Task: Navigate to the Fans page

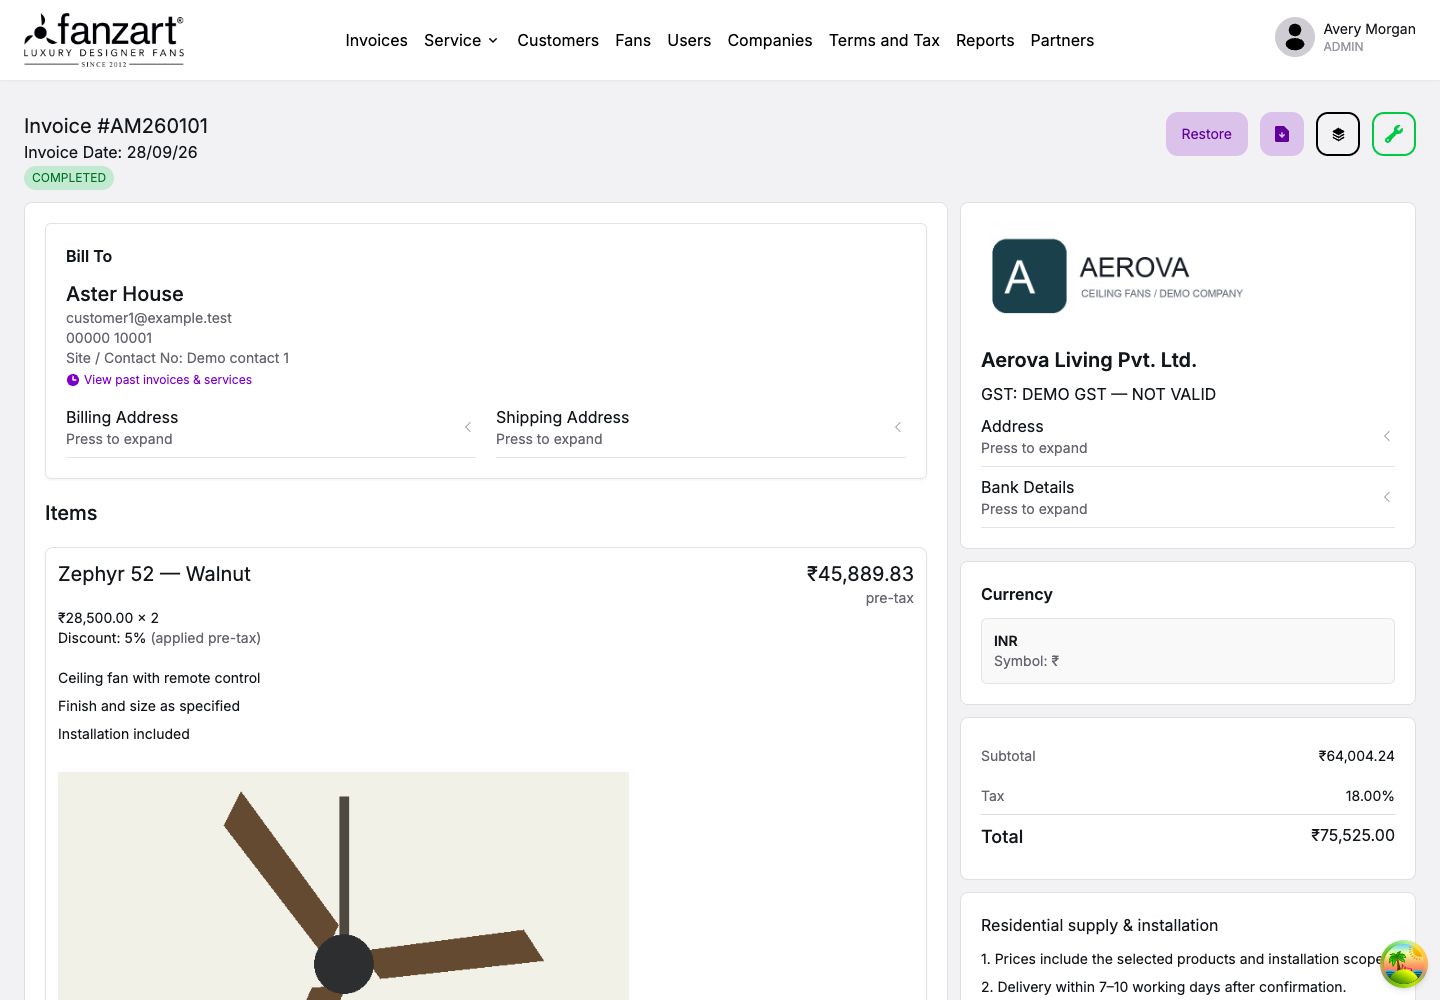Action: [633, 40]
